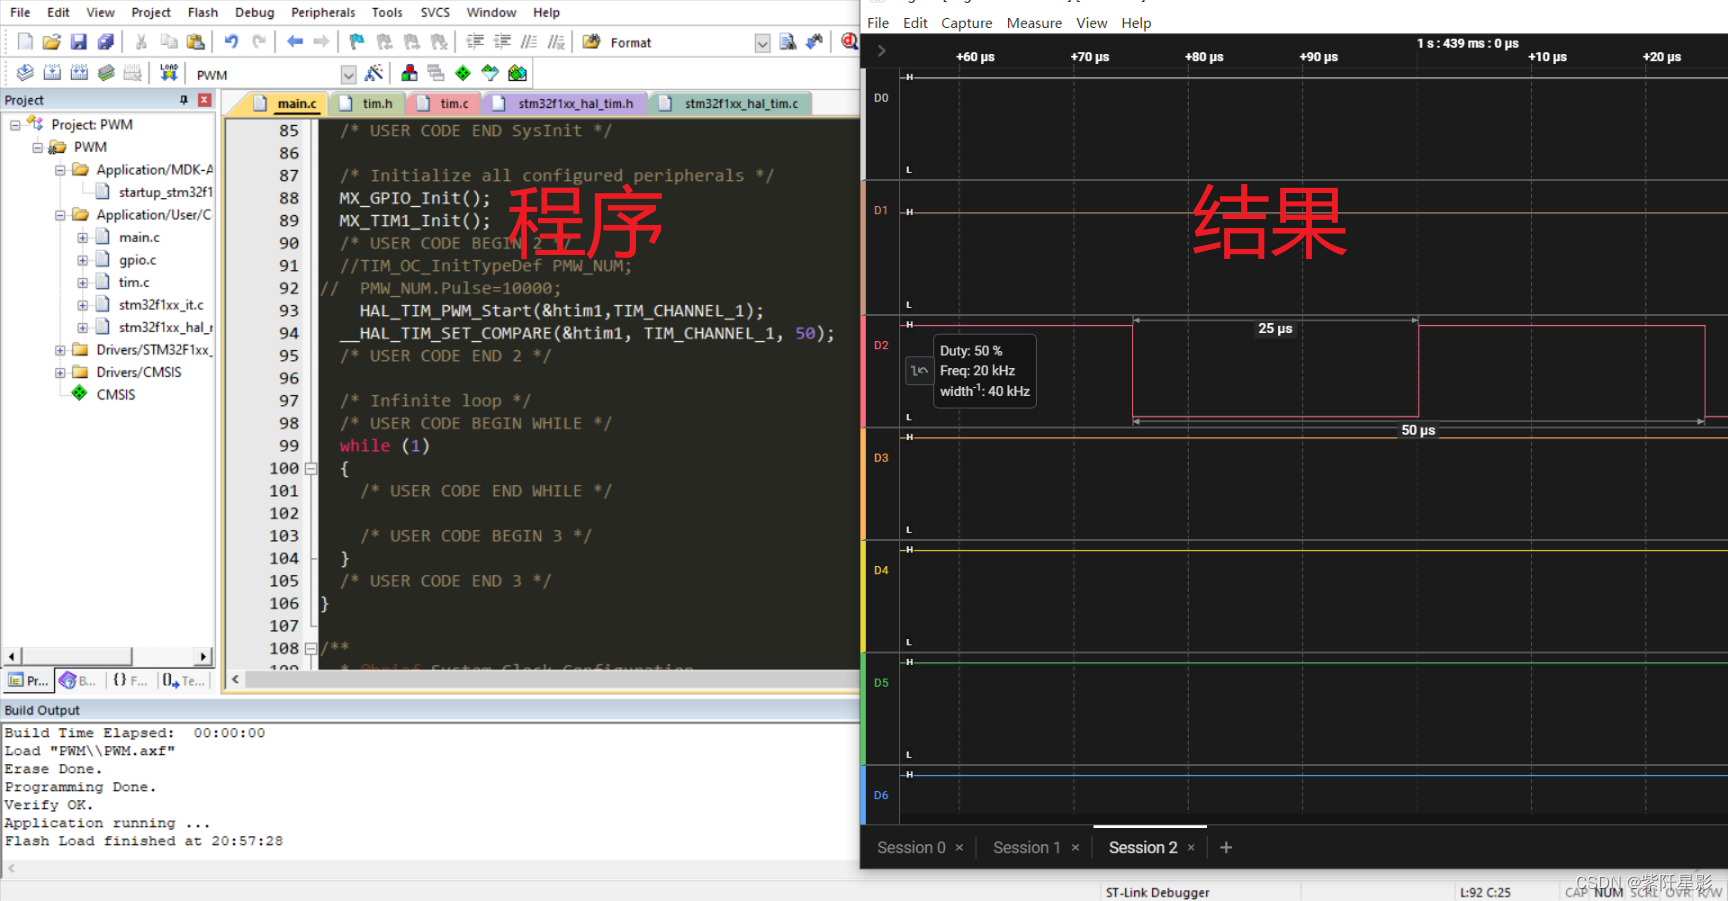Viewport: 1728px width, 901px height.
Task: Click the Rebuild all target files icon
Action: click(x=79, y=72)
